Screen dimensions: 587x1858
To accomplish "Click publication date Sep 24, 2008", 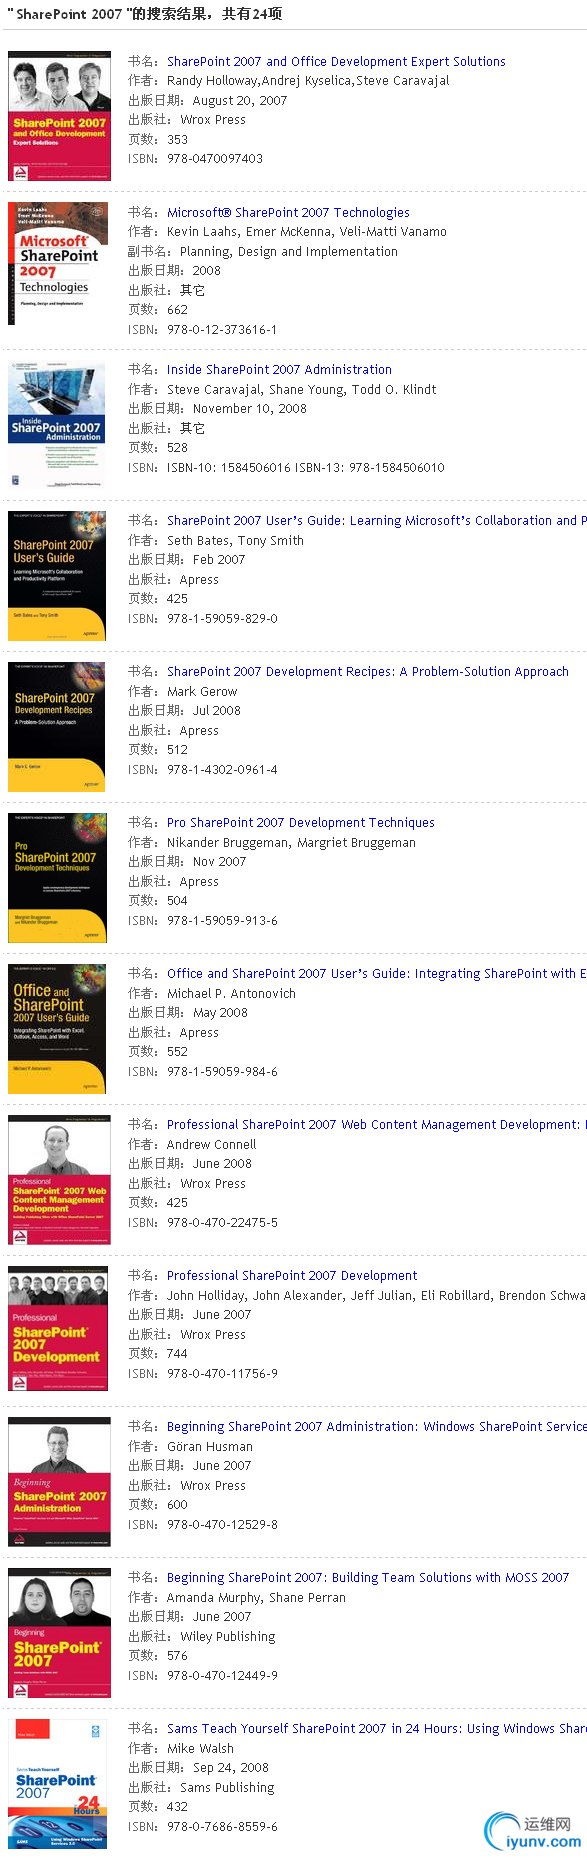I will tap(231, 1767).
